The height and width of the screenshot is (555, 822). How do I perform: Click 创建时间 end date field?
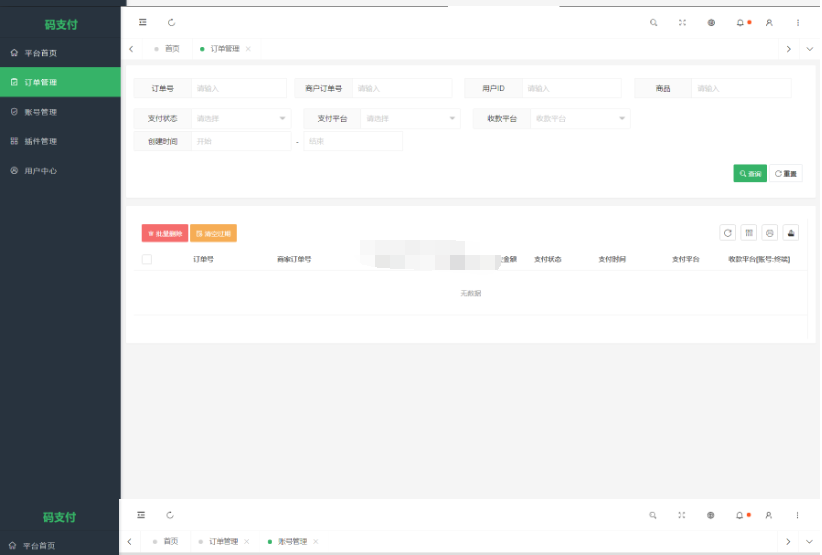[353, 141]
